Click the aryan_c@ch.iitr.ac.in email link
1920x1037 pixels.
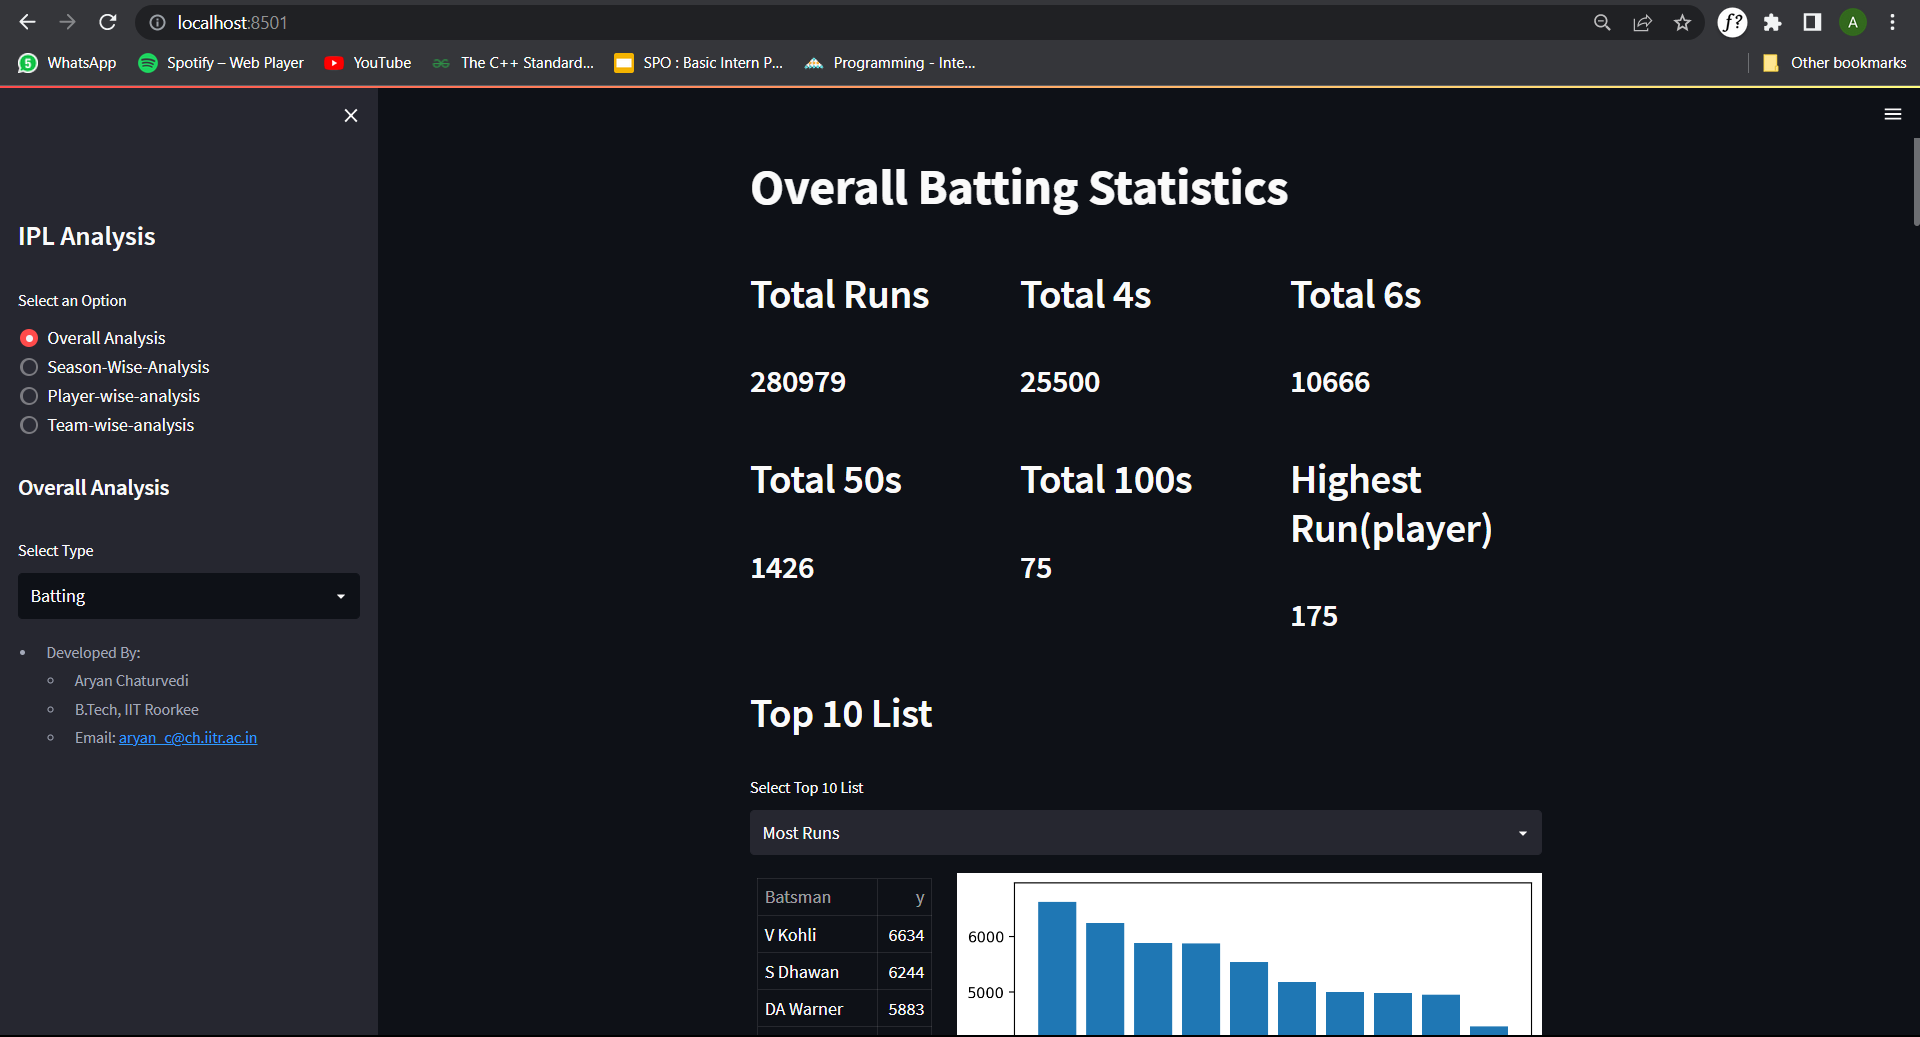point(187,738)
